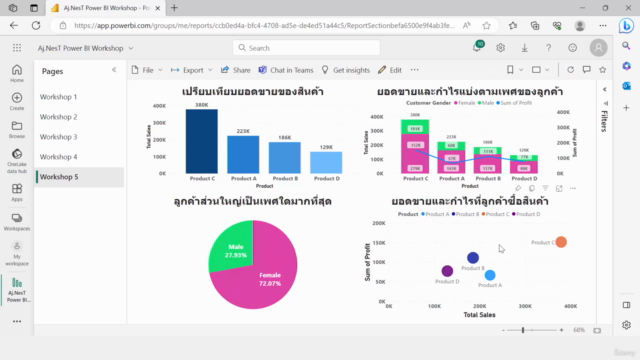The width and height of the screenshot is (640, 360).
Task: Zoom in with the plus button
Action: click(x=562, y=330)
